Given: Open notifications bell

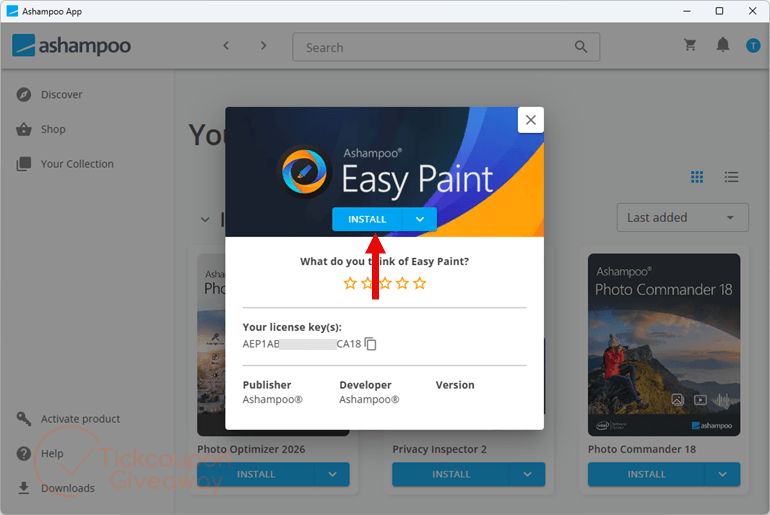Looking at the screenshot, I should coord(723,45).
